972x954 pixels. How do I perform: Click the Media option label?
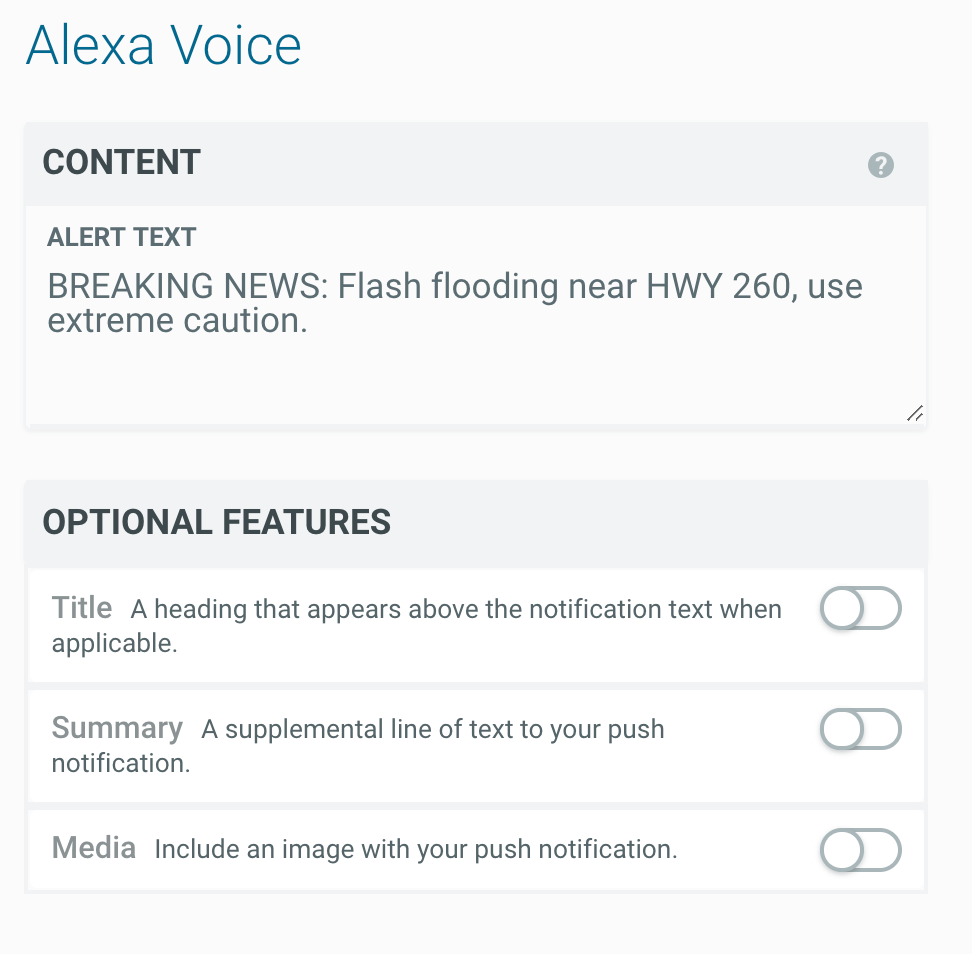click(94, 849)
